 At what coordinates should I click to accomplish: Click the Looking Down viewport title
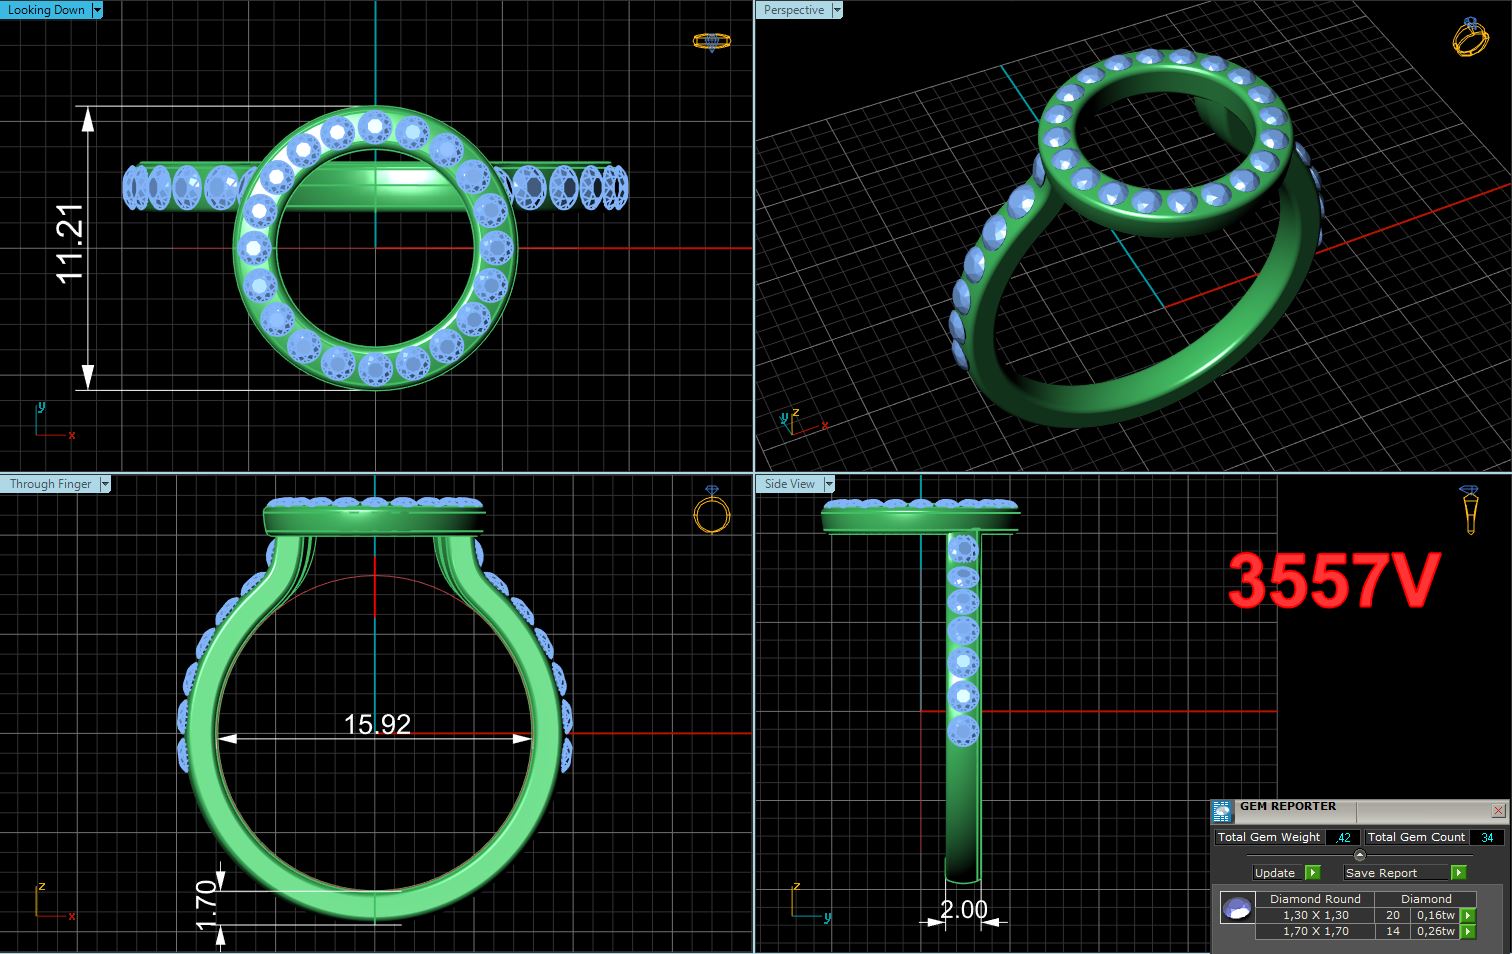[x=46, y=10]
